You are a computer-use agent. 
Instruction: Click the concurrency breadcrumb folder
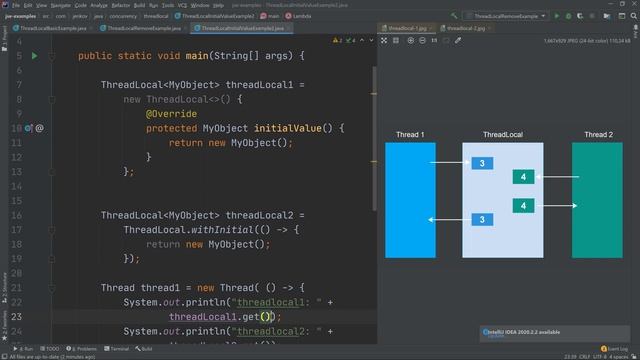point(123,16)
